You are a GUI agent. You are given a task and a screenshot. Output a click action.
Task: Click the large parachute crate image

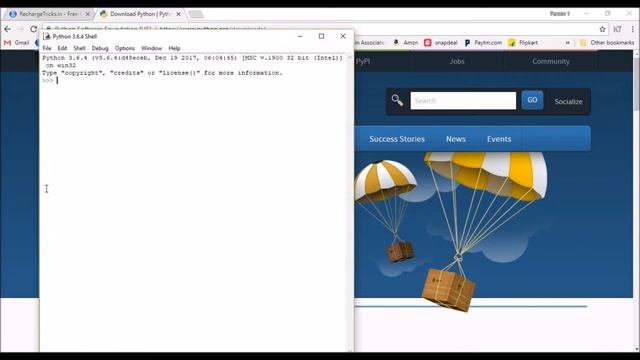click(449, 289)
